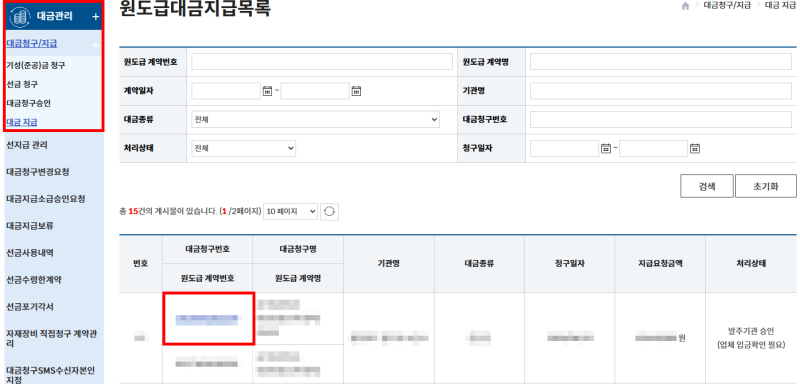Open 대금 지급 menu item
This screenshot has height=384, width=800.
pos(22,122)
